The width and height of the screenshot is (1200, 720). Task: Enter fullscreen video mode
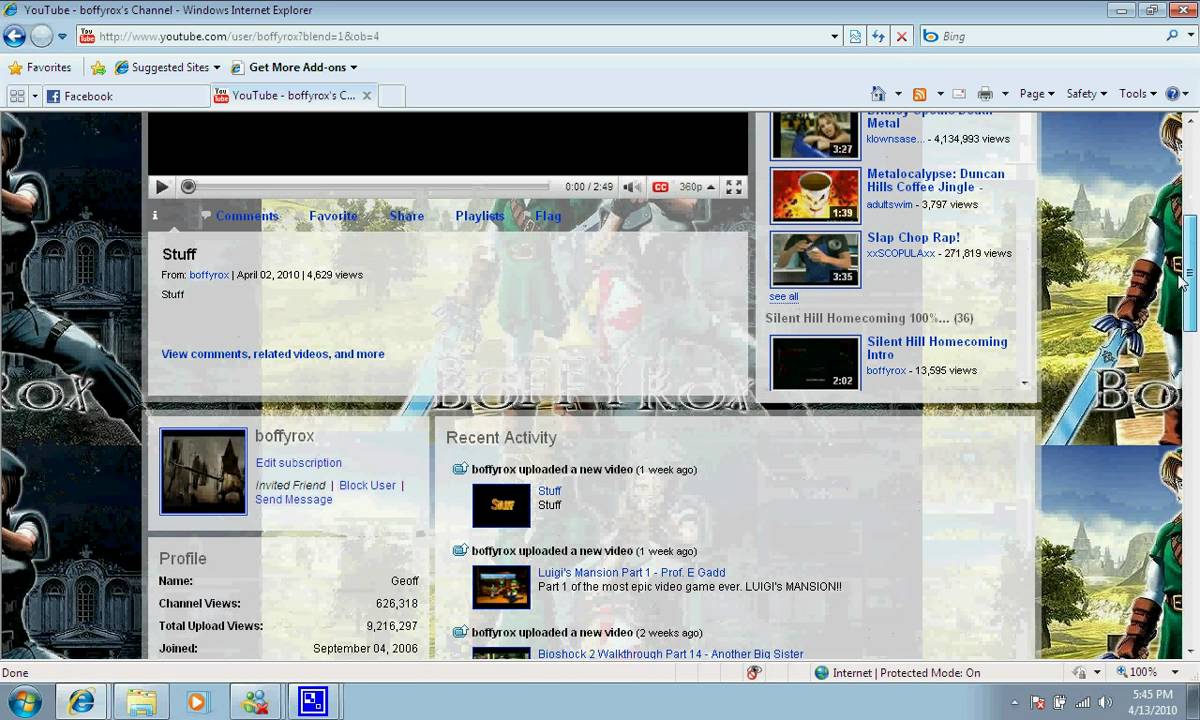734,187
